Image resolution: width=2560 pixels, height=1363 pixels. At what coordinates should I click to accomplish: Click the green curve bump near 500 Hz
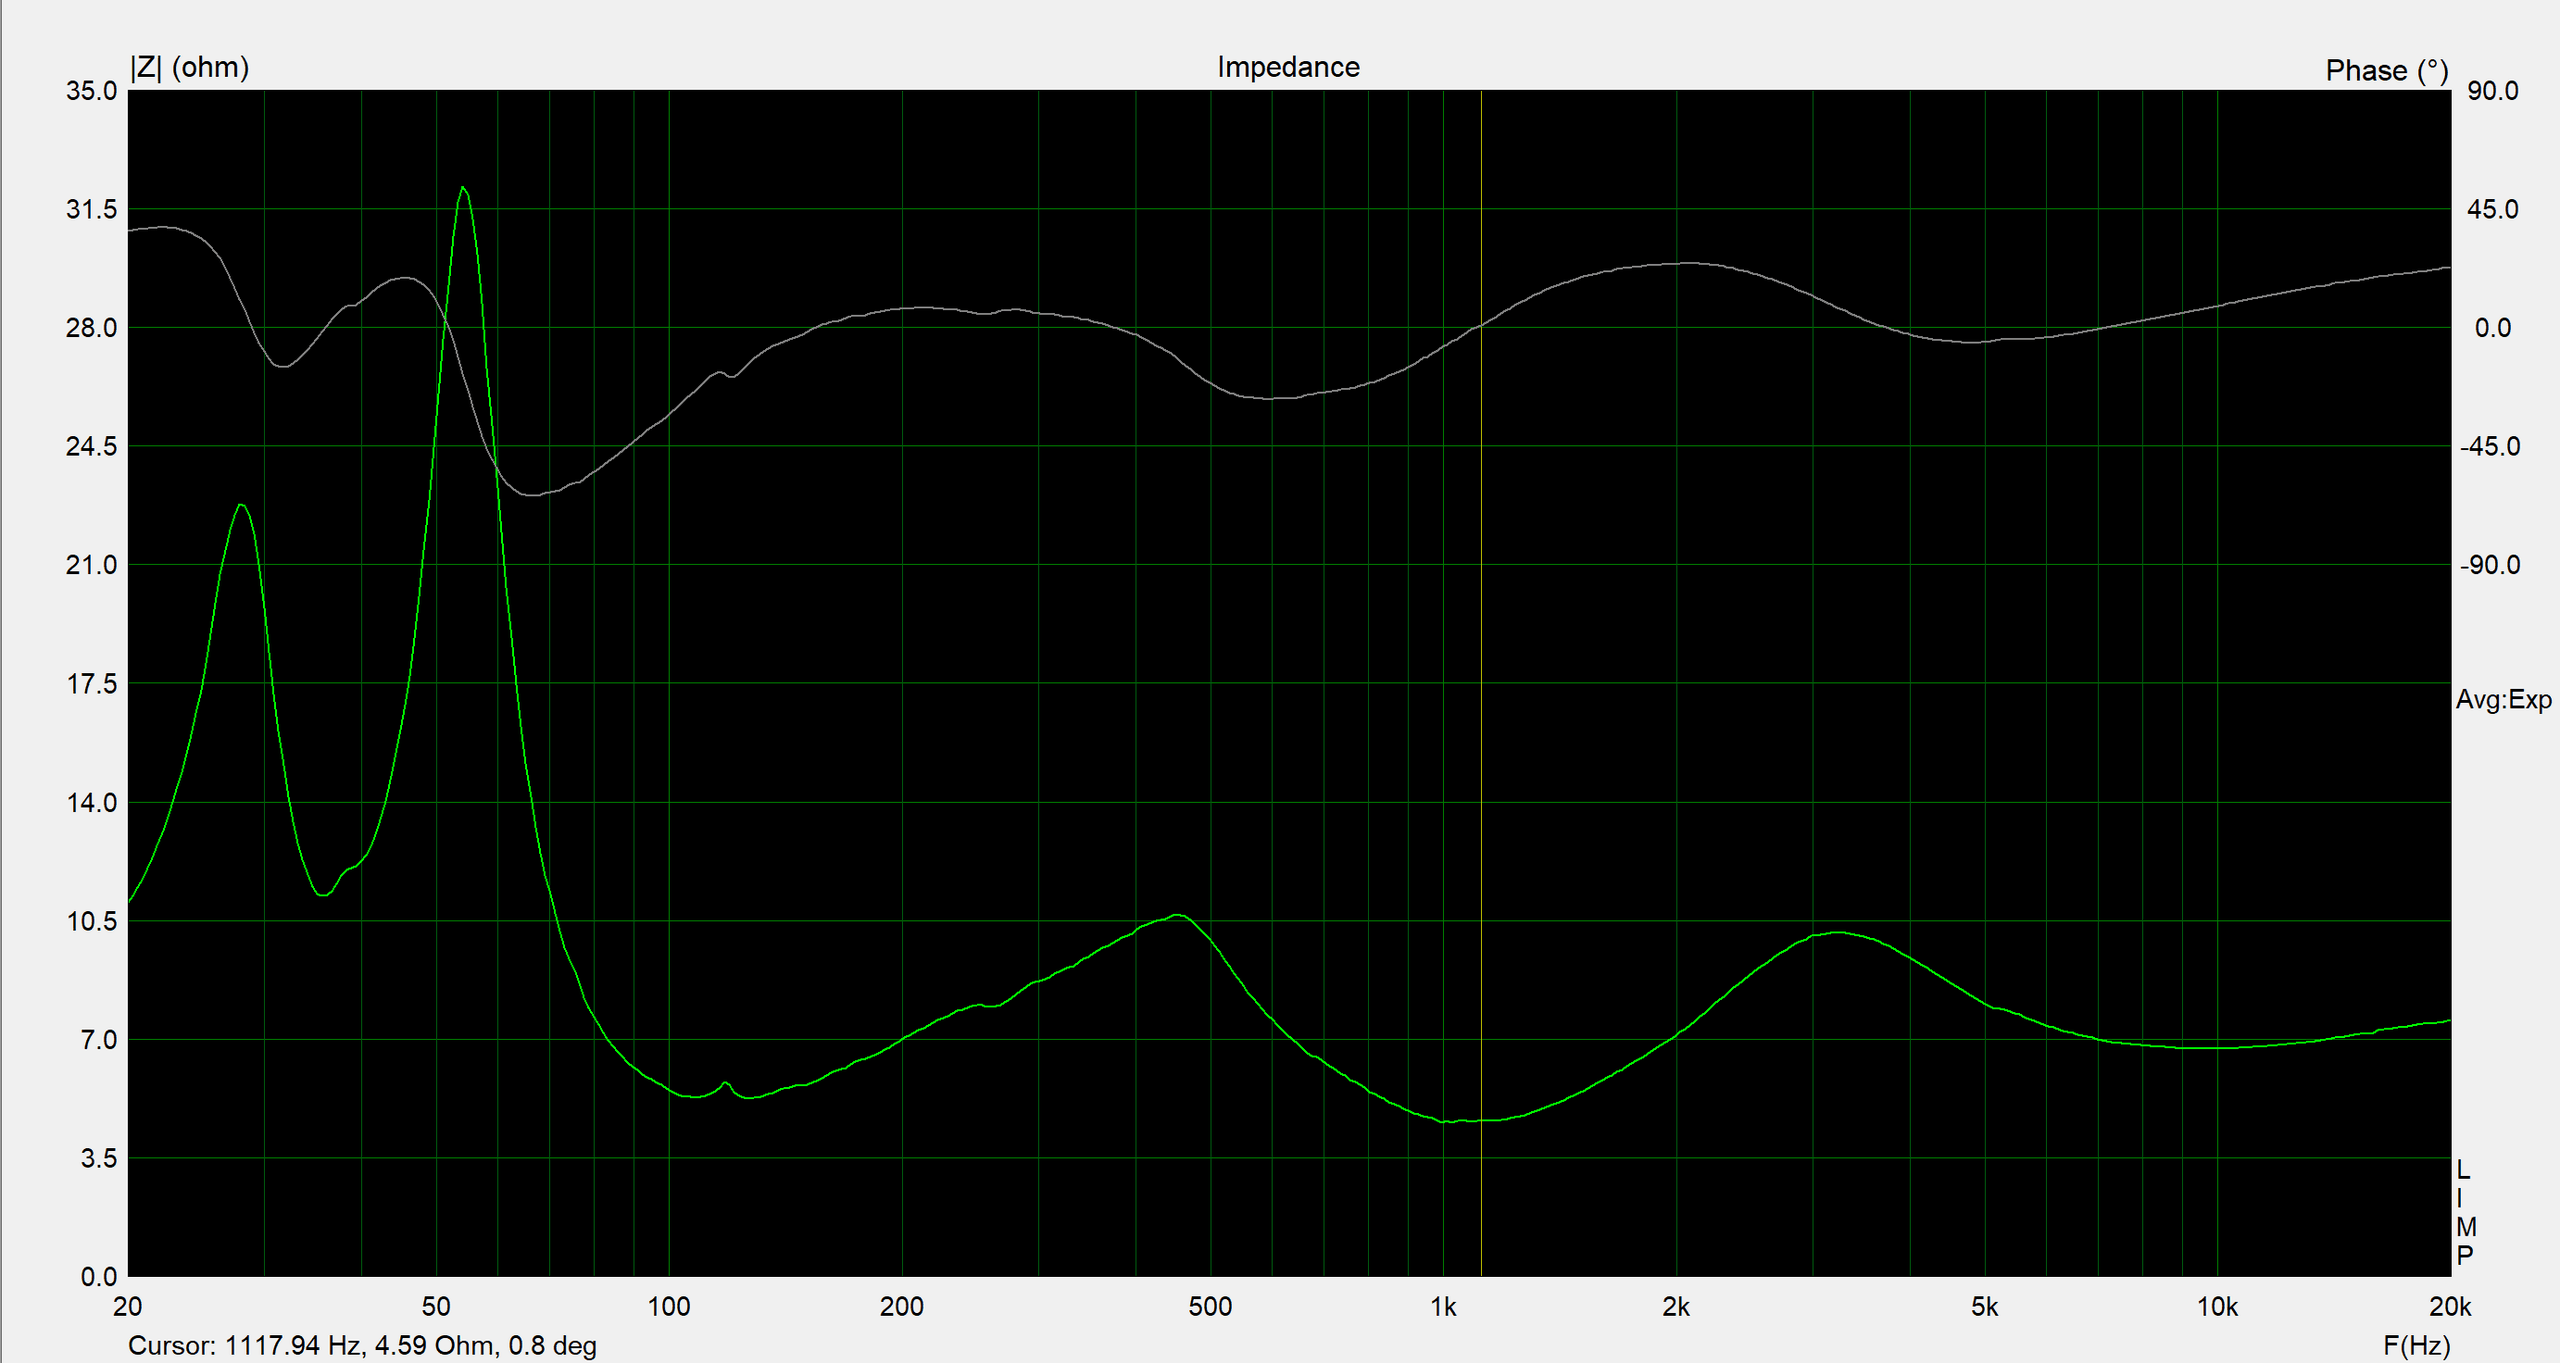tap(1178, 915)
